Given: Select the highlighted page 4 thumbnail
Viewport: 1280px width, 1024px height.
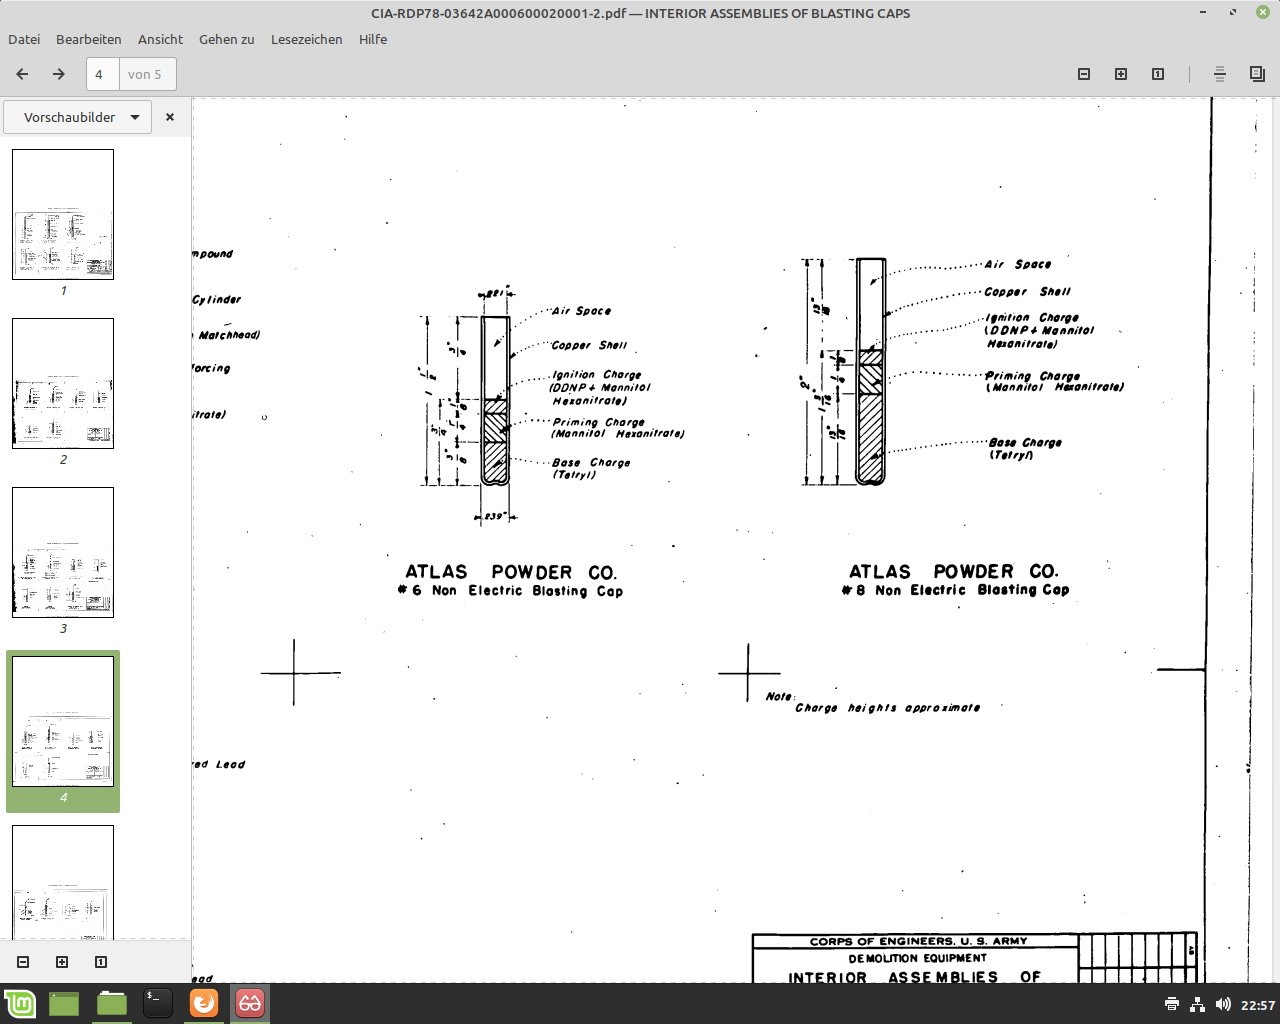Looking at the screenshot, I should coord(63,721).
